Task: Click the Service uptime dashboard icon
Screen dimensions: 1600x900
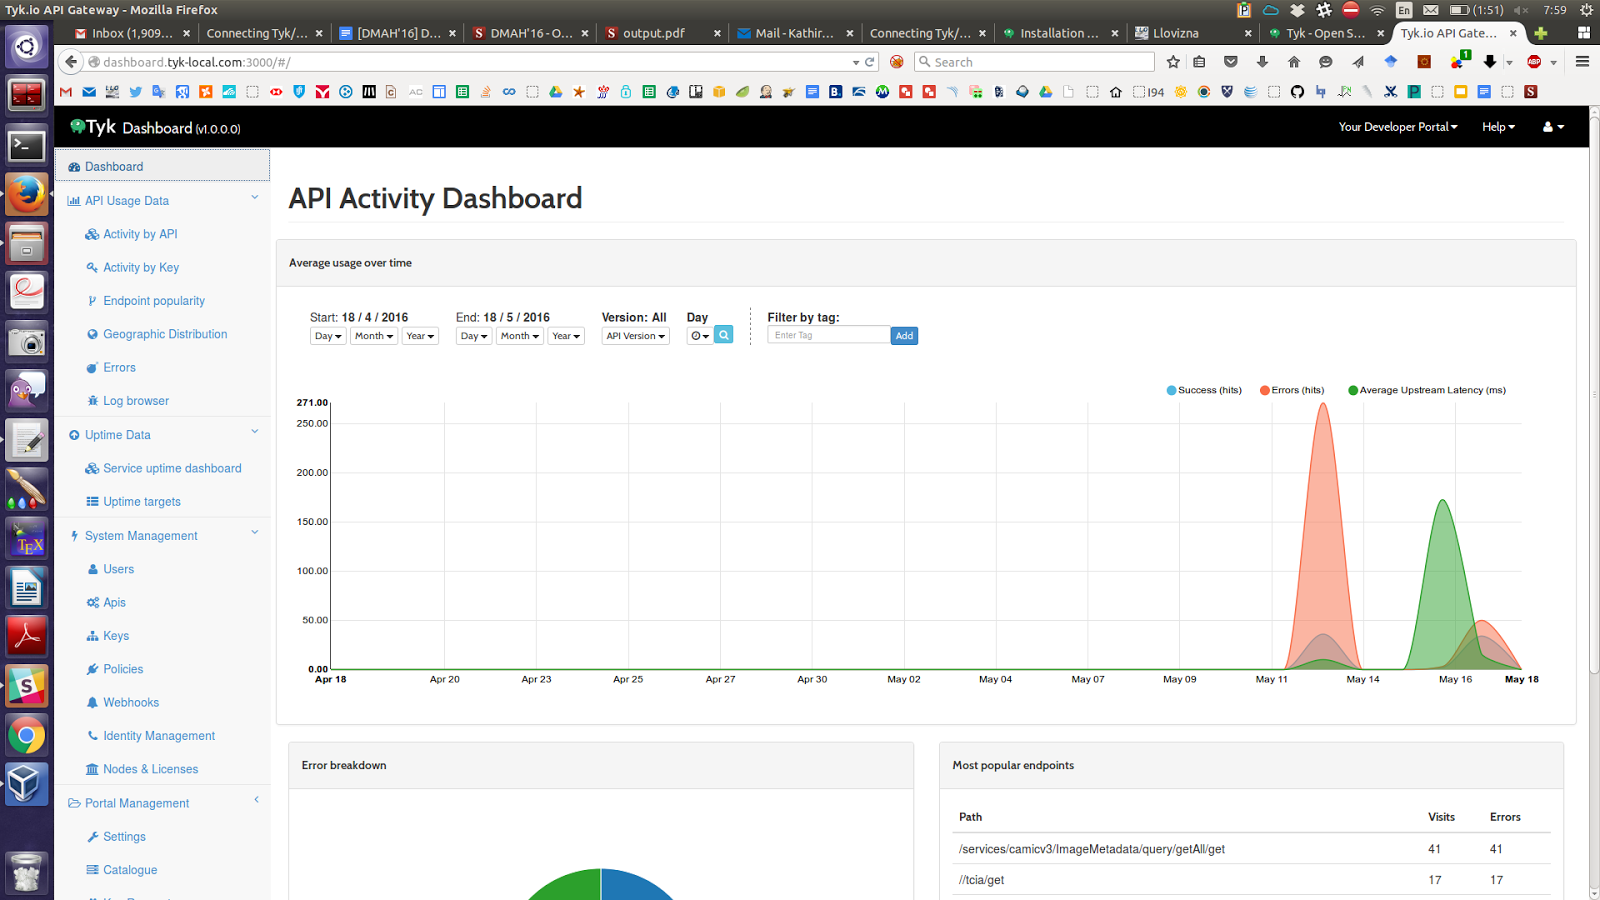Action: tap(92, 468)
